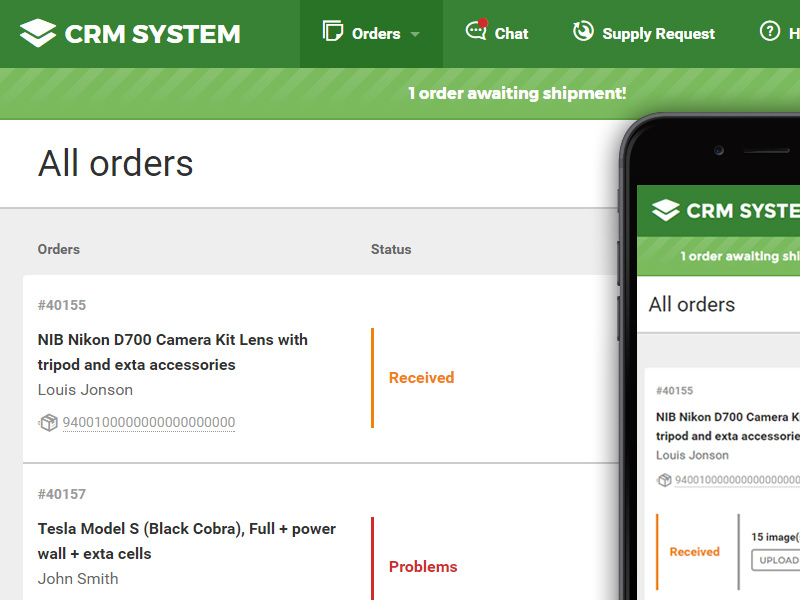Open the tracking number link on the phone
Screen dimensions: 800x600
[737, 480]
